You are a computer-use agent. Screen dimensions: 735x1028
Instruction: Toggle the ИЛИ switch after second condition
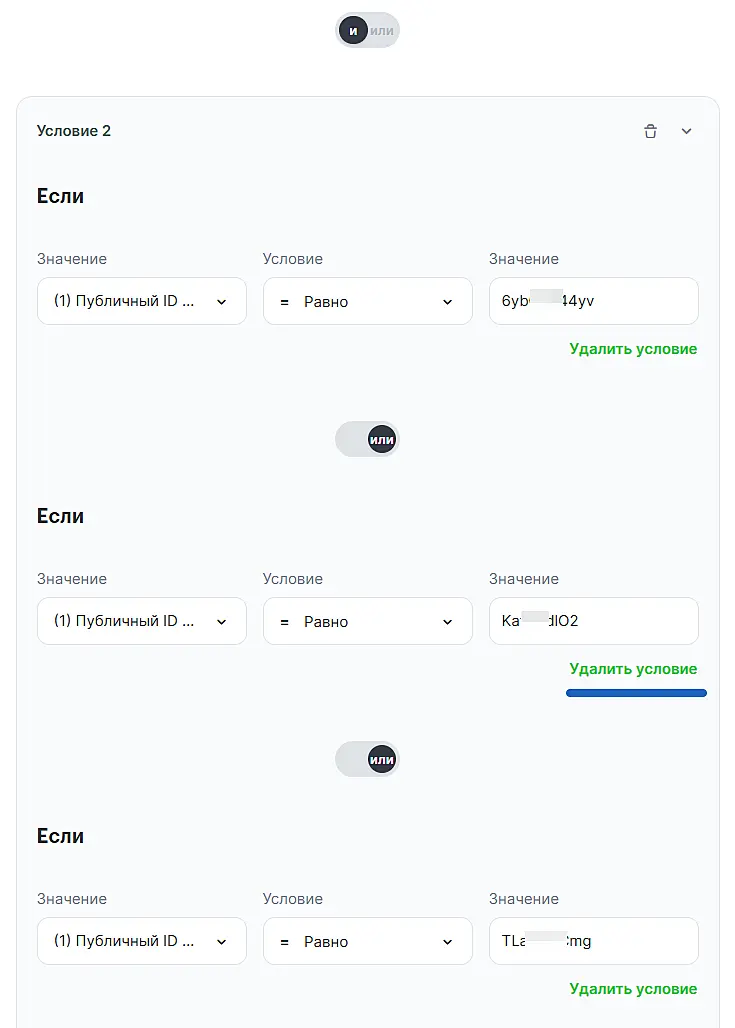pos(367,759)
